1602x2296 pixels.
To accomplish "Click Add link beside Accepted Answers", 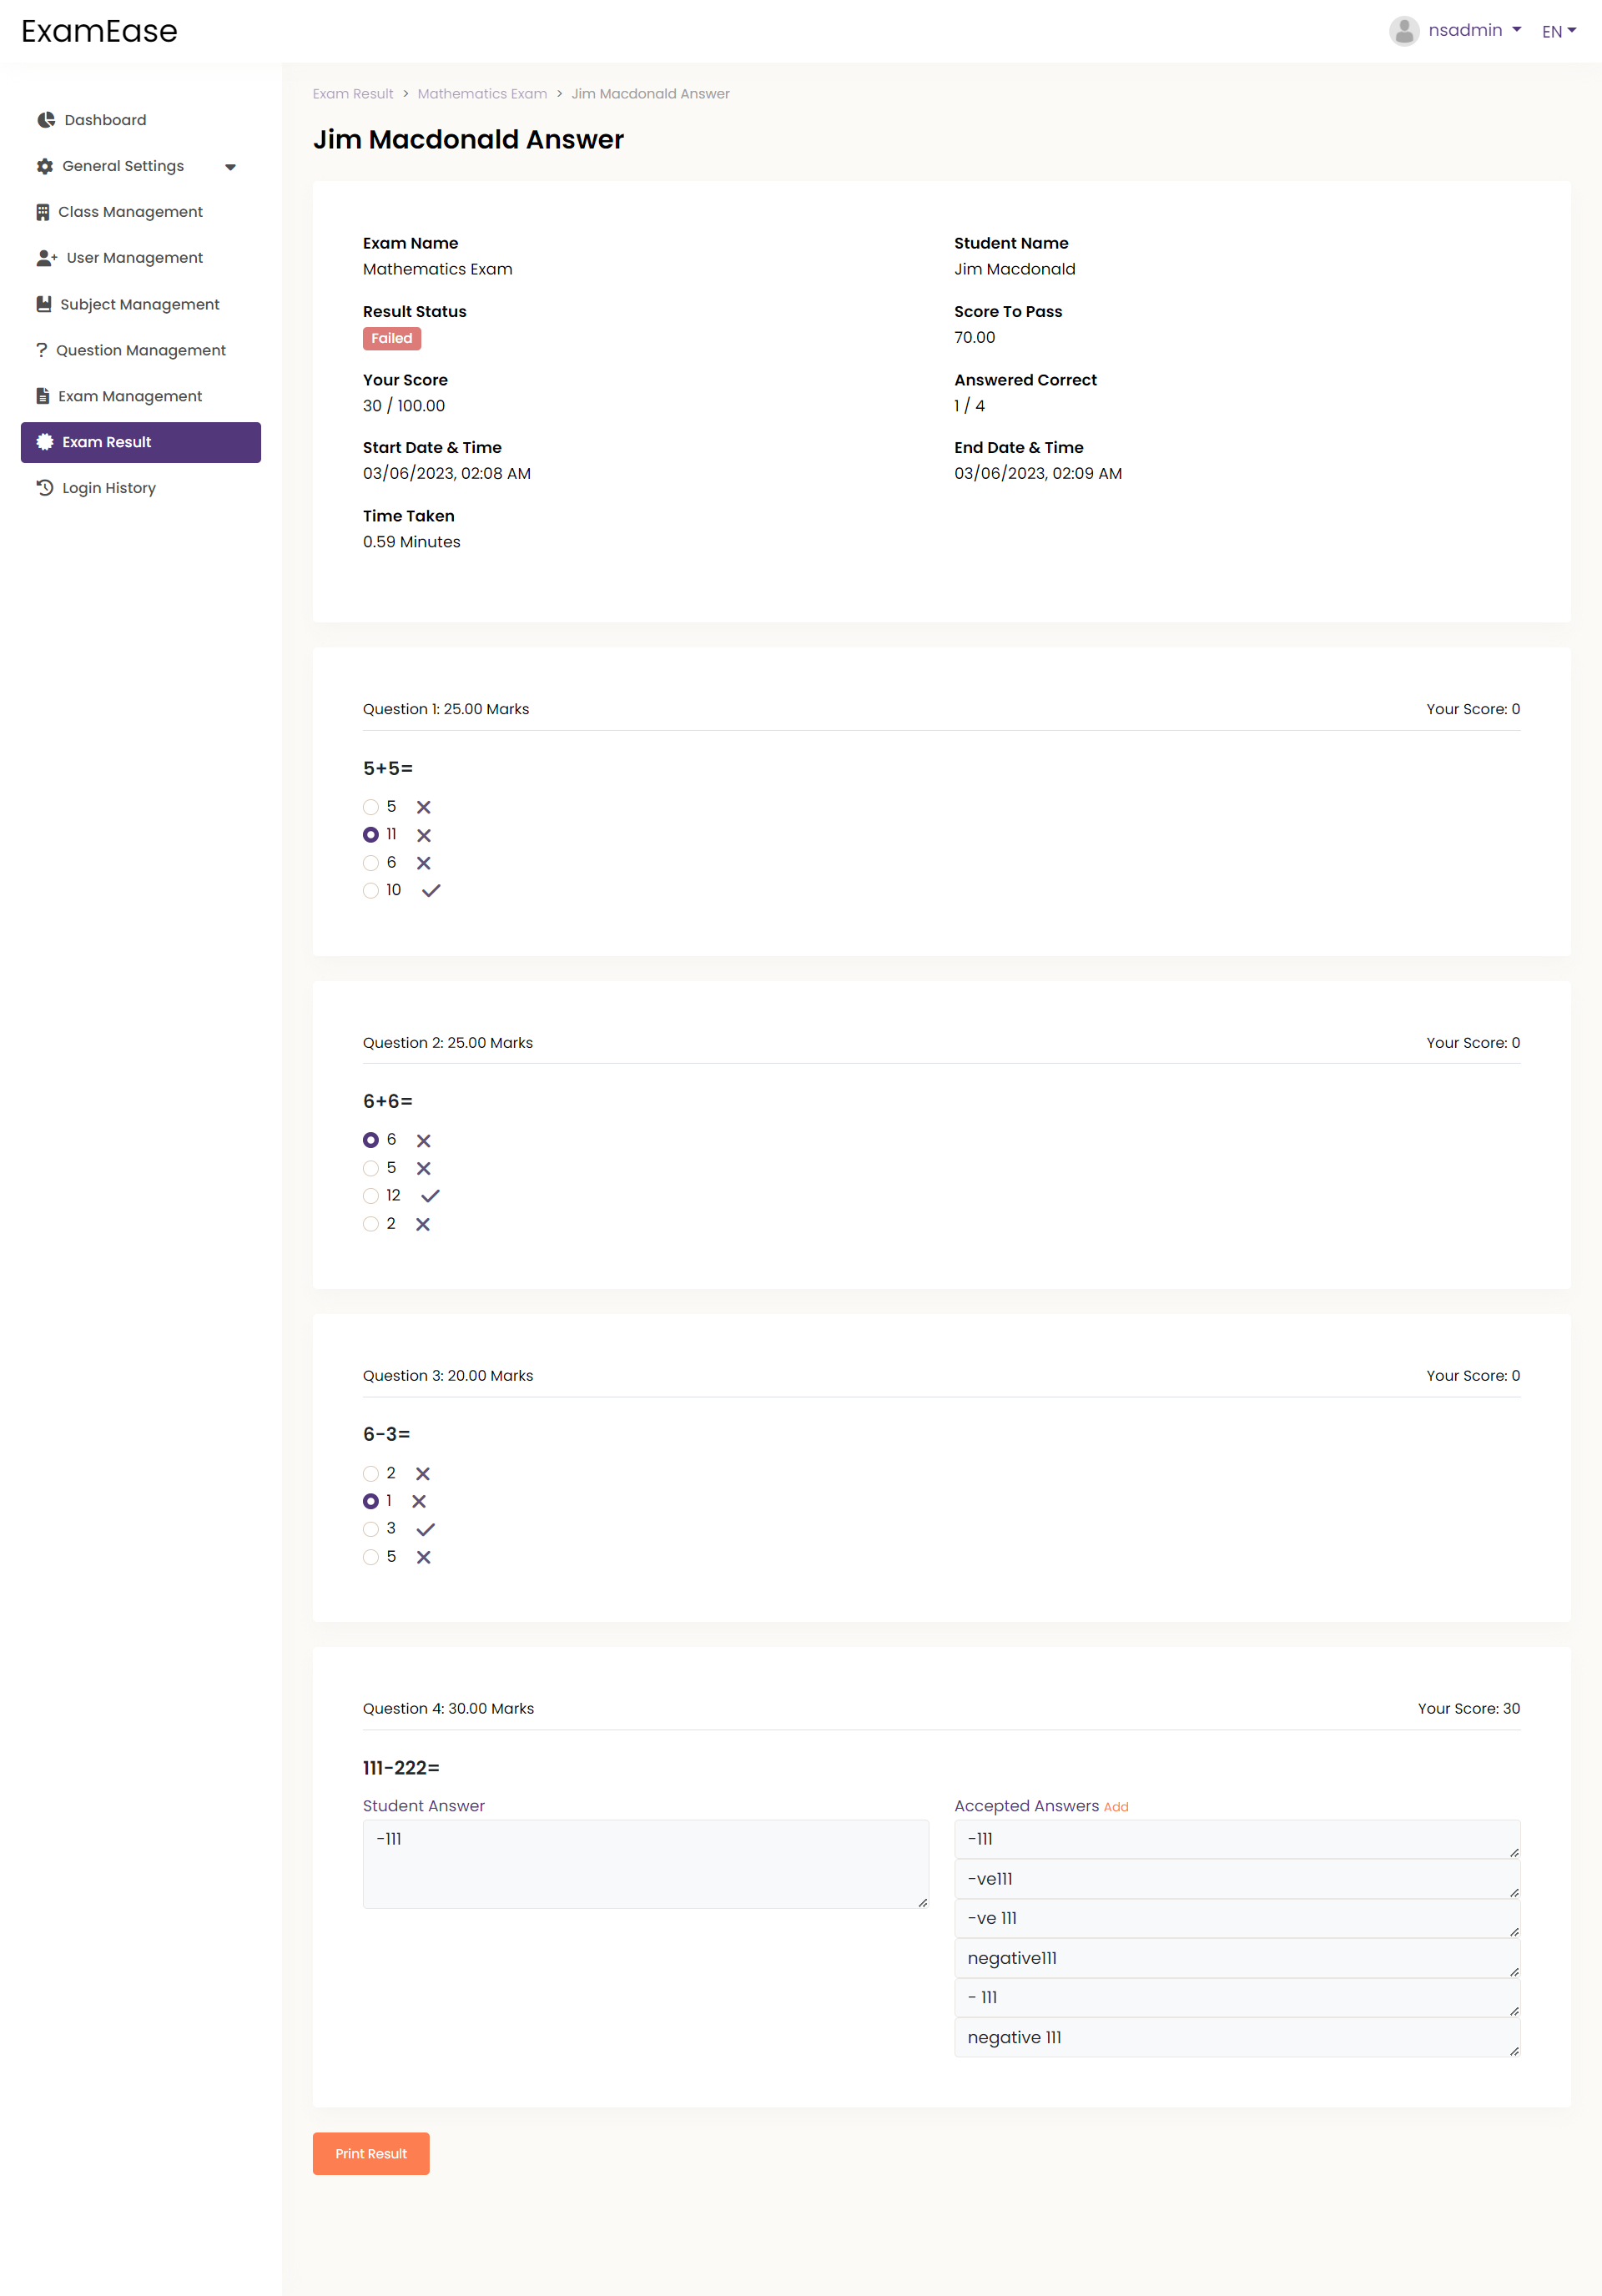I will pyautogui.click(x=1116, y=1807).
